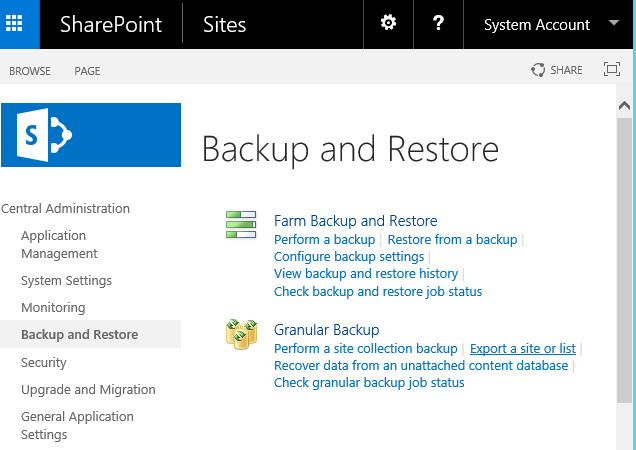Image resolution: width=636 pixels, height=450 pixels.
Task: Click the SharePoint title in header
Action: pyautogui.click(x=111, y=24)
